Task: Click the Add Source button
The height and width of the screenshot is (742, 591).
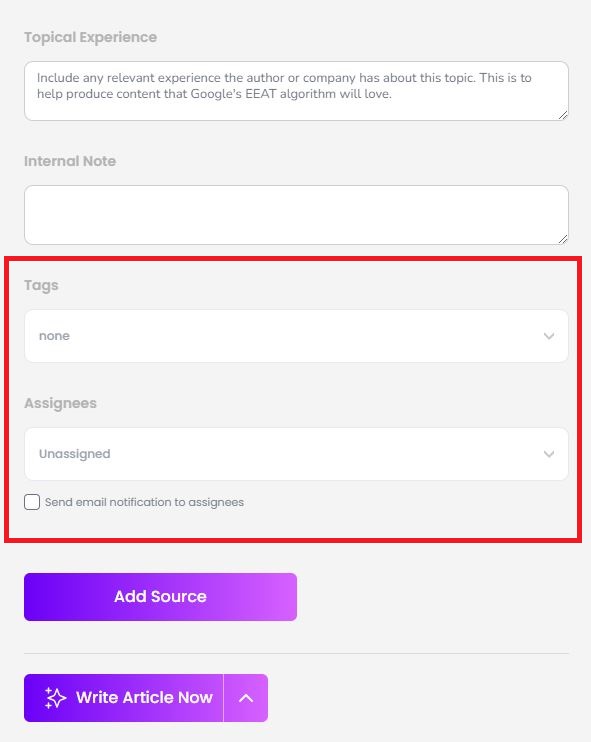Action: 160,597
